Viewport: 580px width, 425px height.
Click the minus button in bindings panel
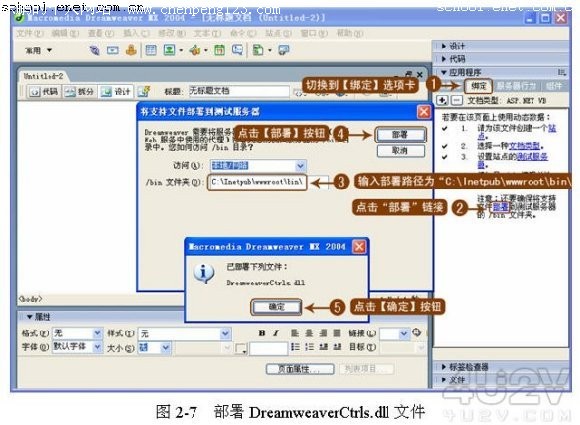pyautogui.click(x=457, y=100)
